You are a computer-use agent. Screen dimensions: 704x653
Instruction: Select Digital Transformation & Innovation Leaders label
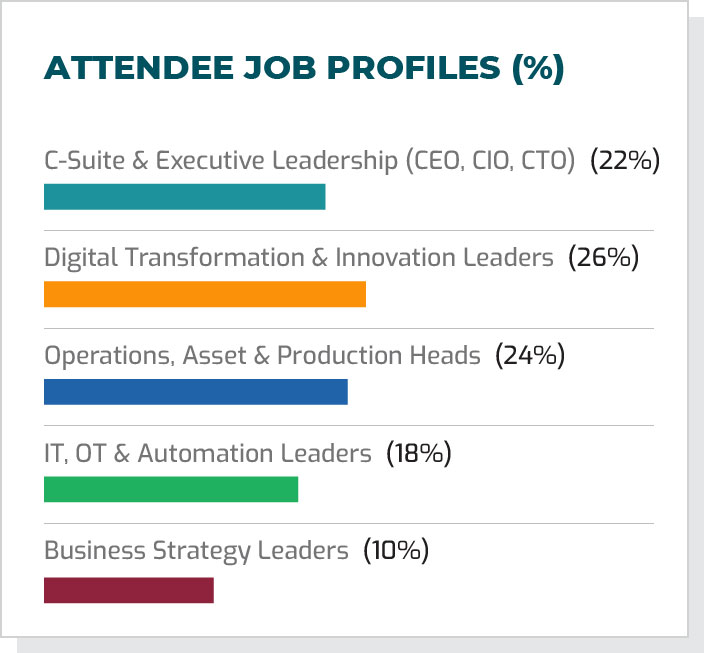(298, 258)
